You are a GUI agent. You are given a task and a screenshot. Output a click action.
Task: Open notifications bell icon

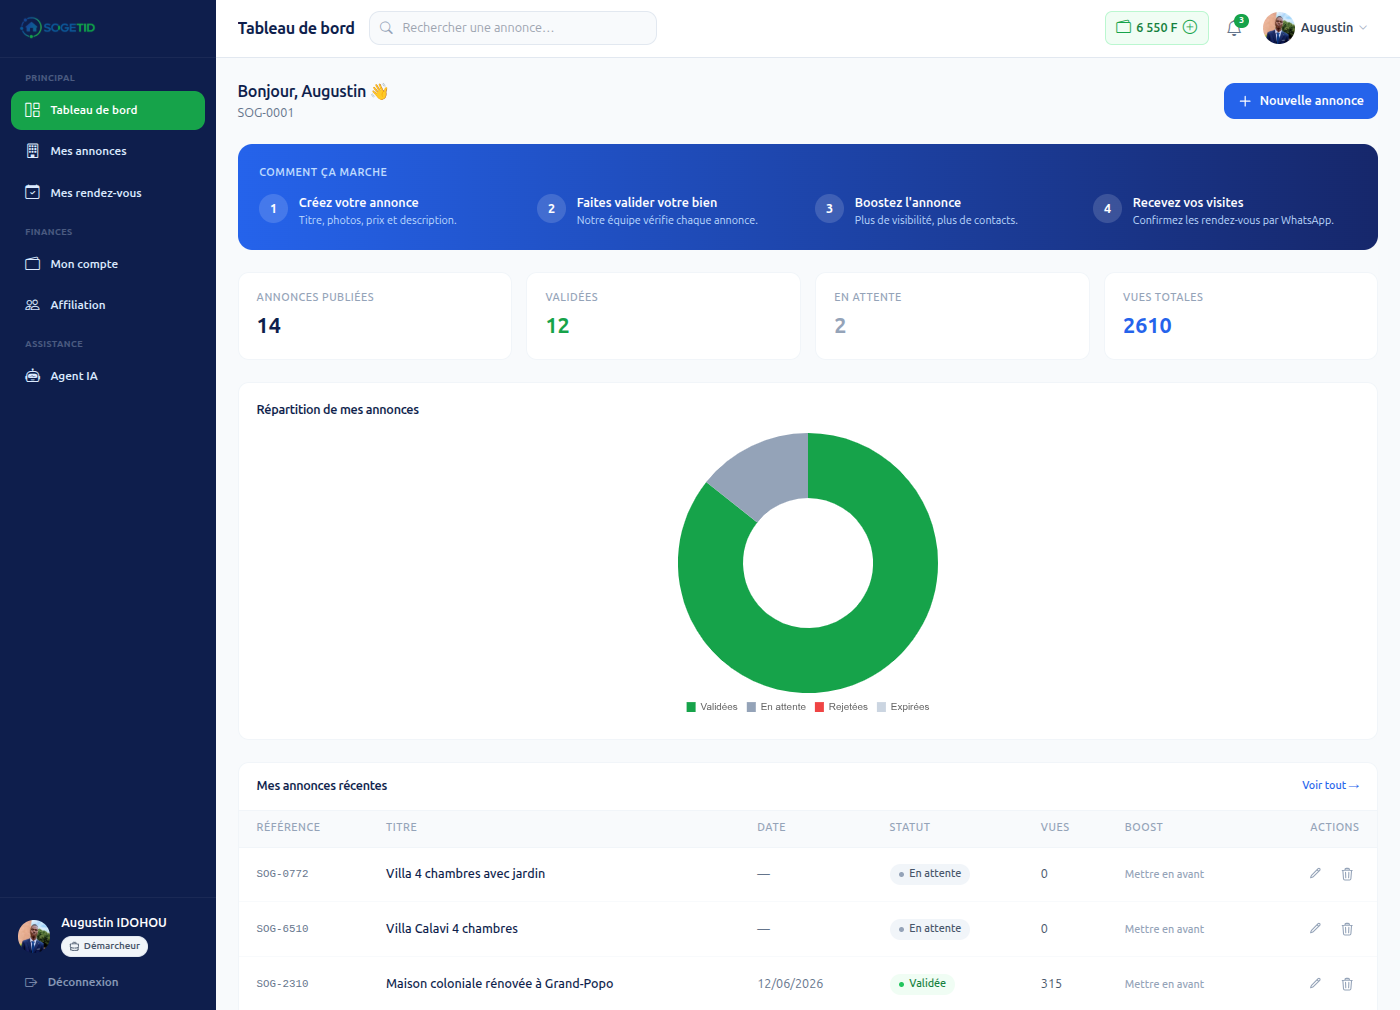click(1234, 28)
